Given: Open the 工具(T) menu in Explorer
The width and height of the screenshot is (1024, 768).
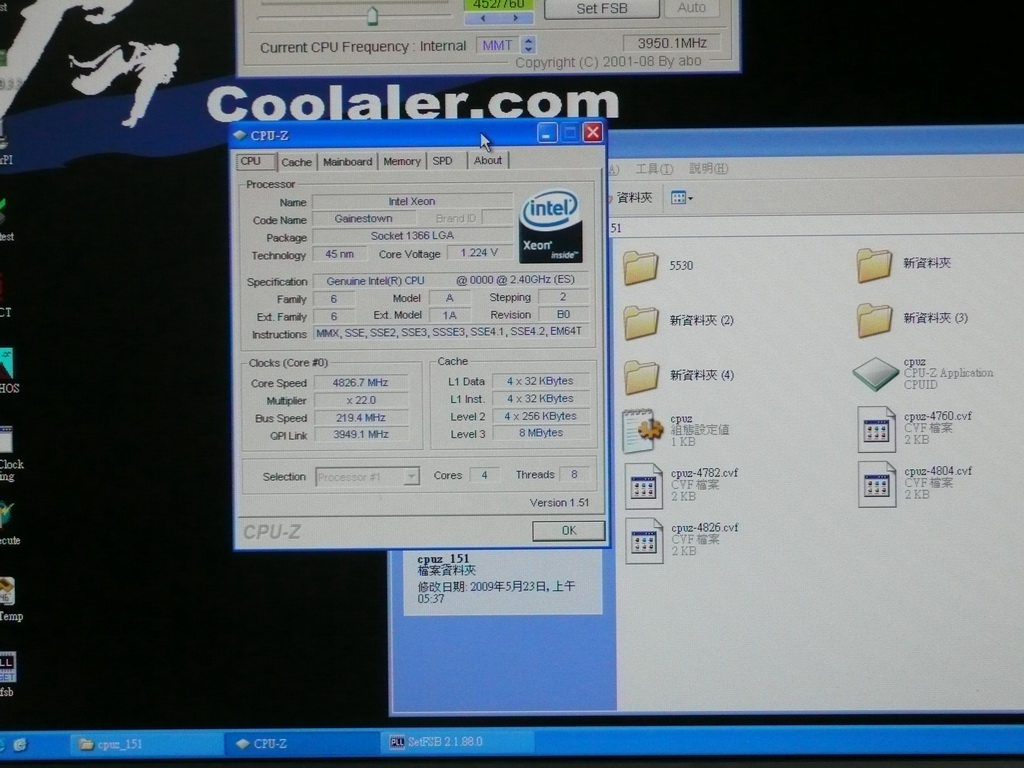Looking at the screenshot, I should coord(654,169).
